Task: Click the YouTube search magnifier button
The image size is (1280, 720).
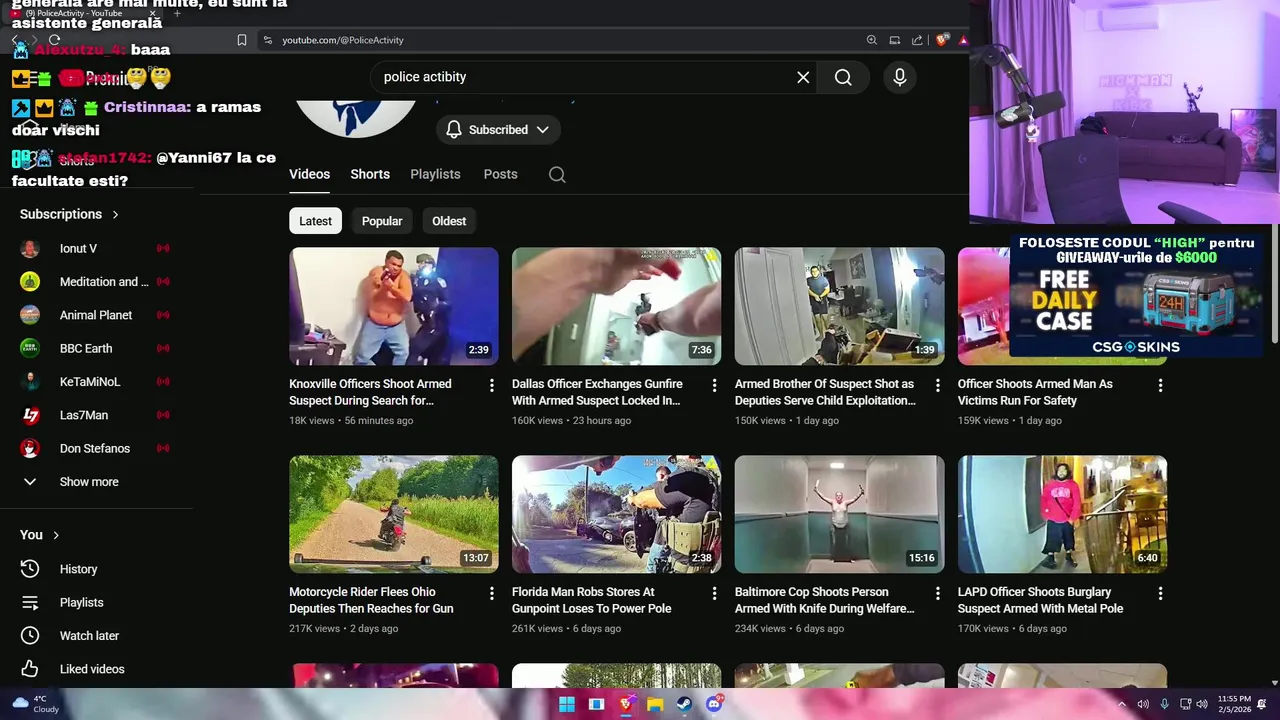Action: [843, 77]
